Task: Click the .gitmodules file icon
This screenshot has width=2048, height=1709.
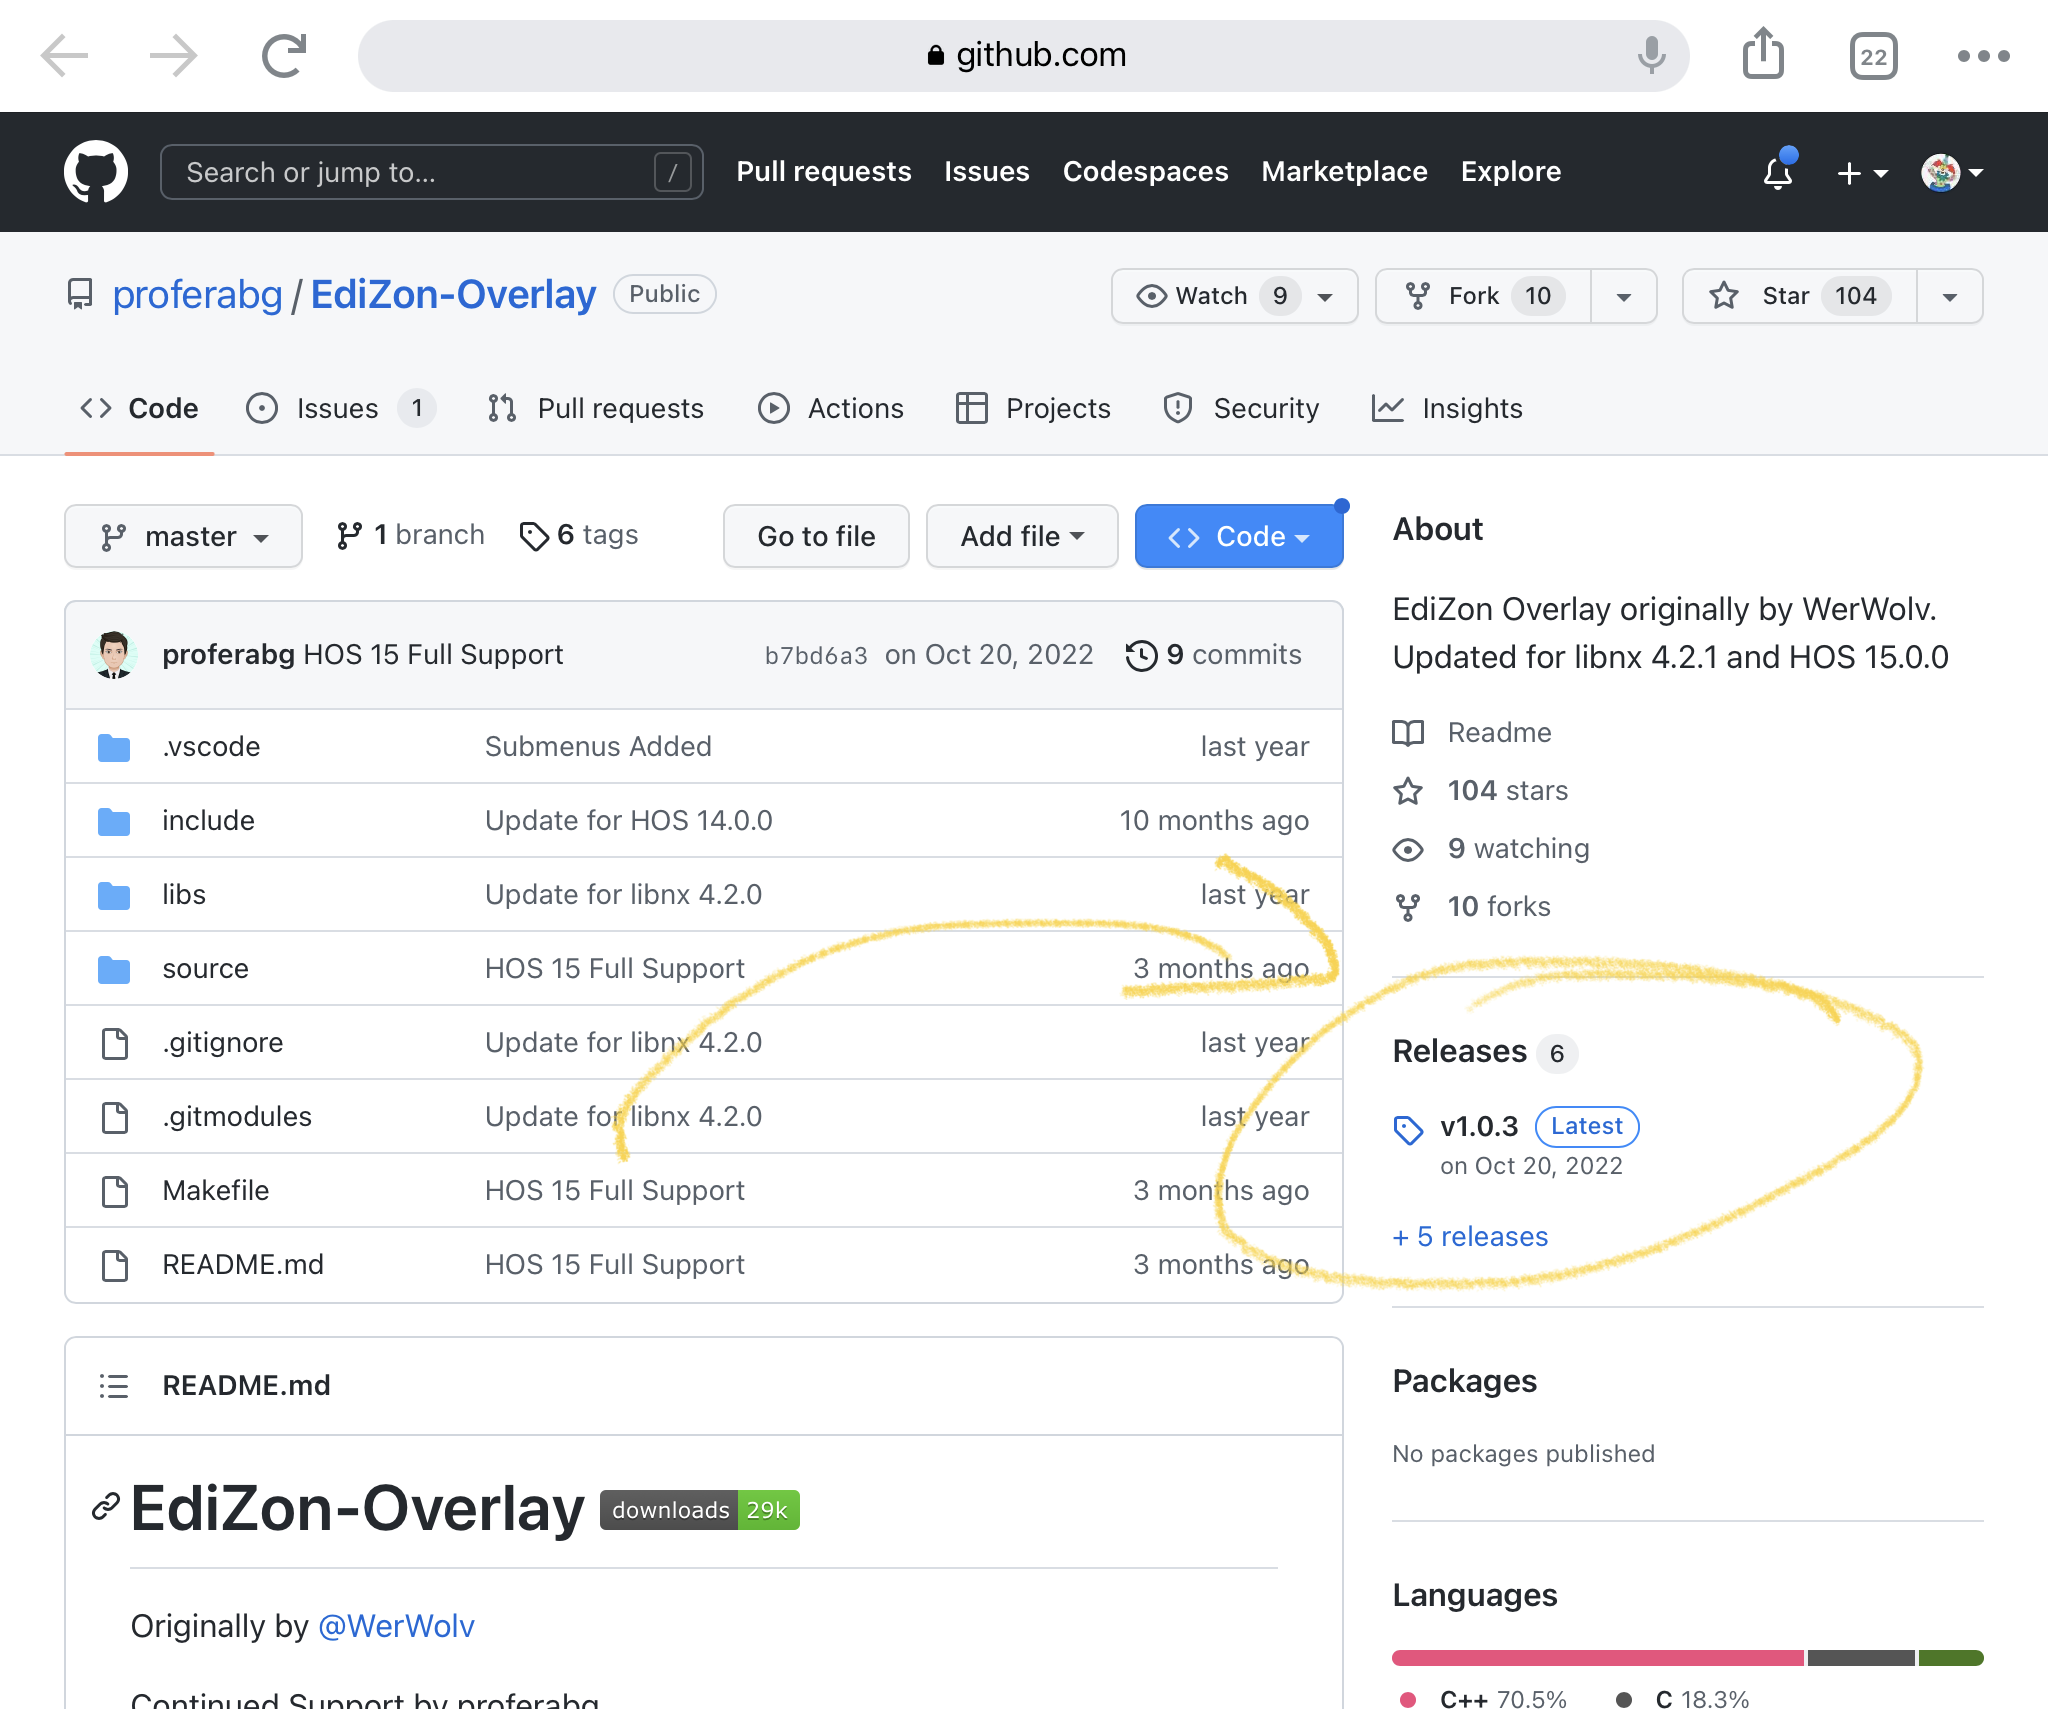Action: pos(115,1117)
